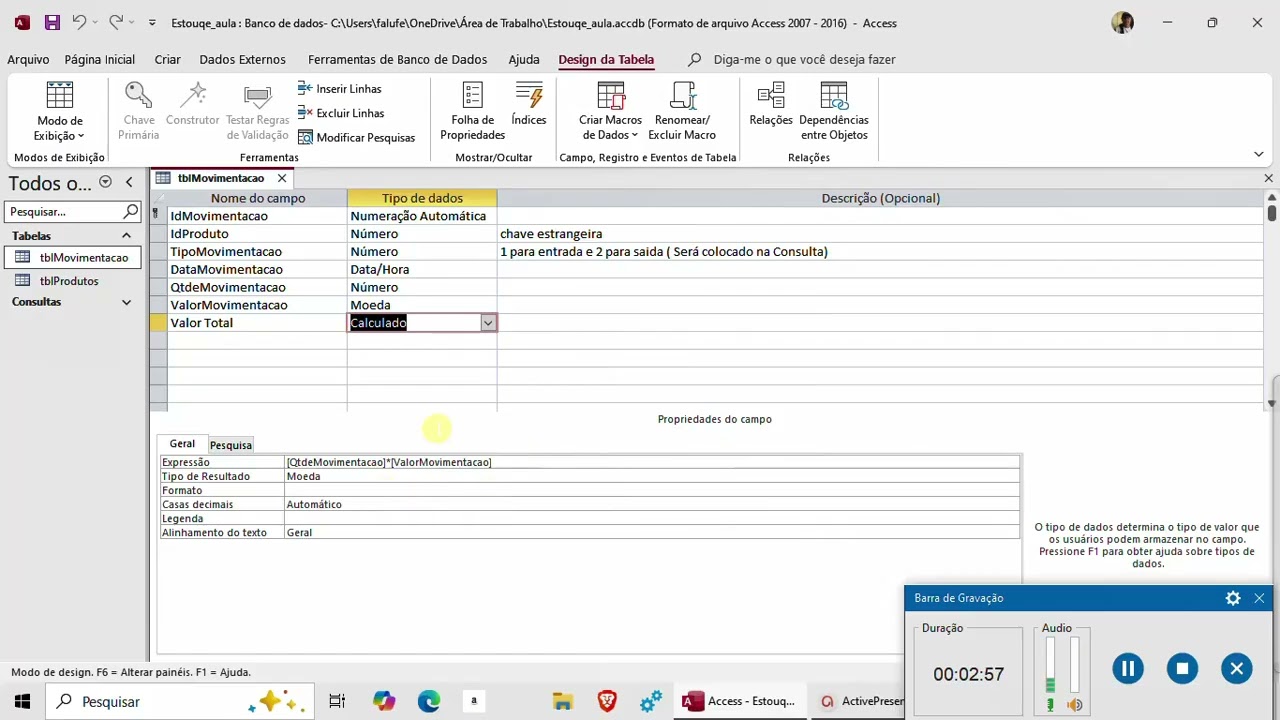Open the Arquivo menu
The height and width of the screenshot is (720, 1280).
tap(28, 59)
